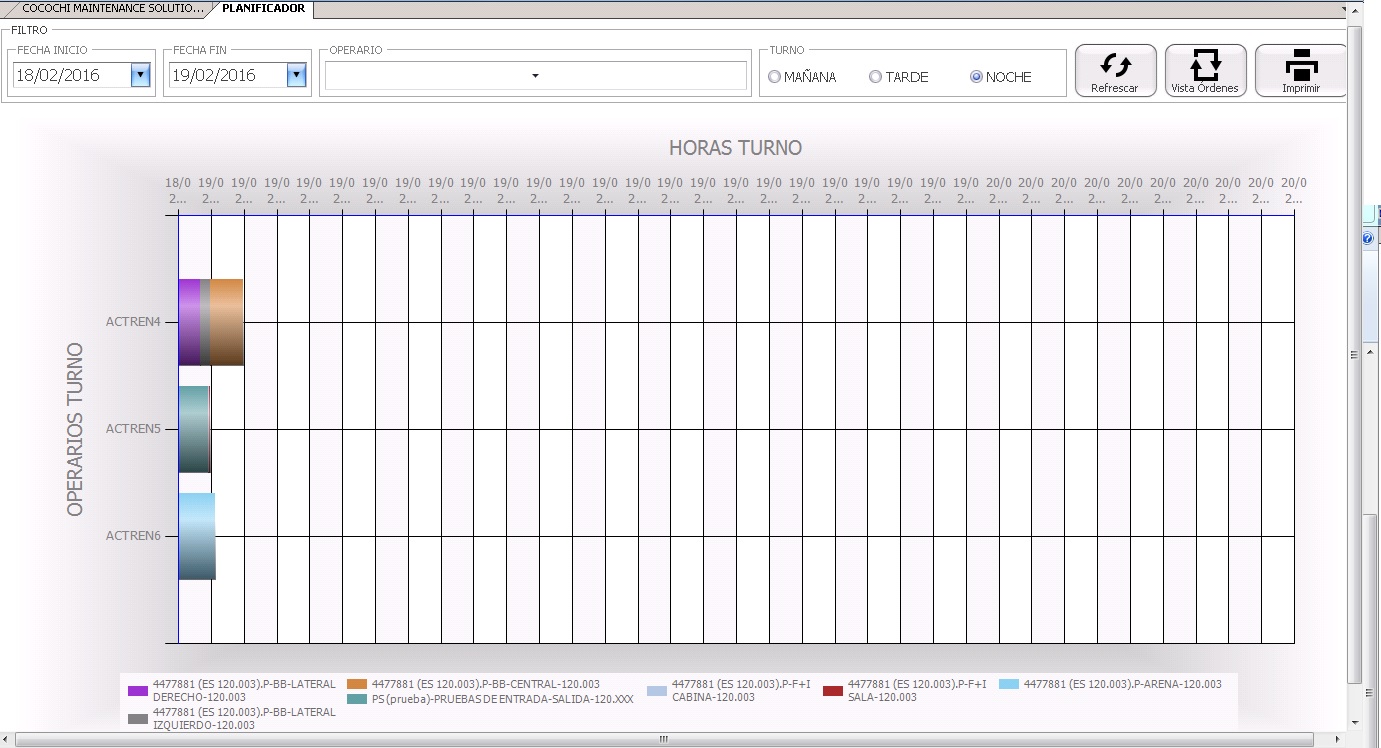This screenshot has height=748, width=1381.
Task: Click the blue help icon at right edge
Action: pyautogui.click(x=1368, y=238)
